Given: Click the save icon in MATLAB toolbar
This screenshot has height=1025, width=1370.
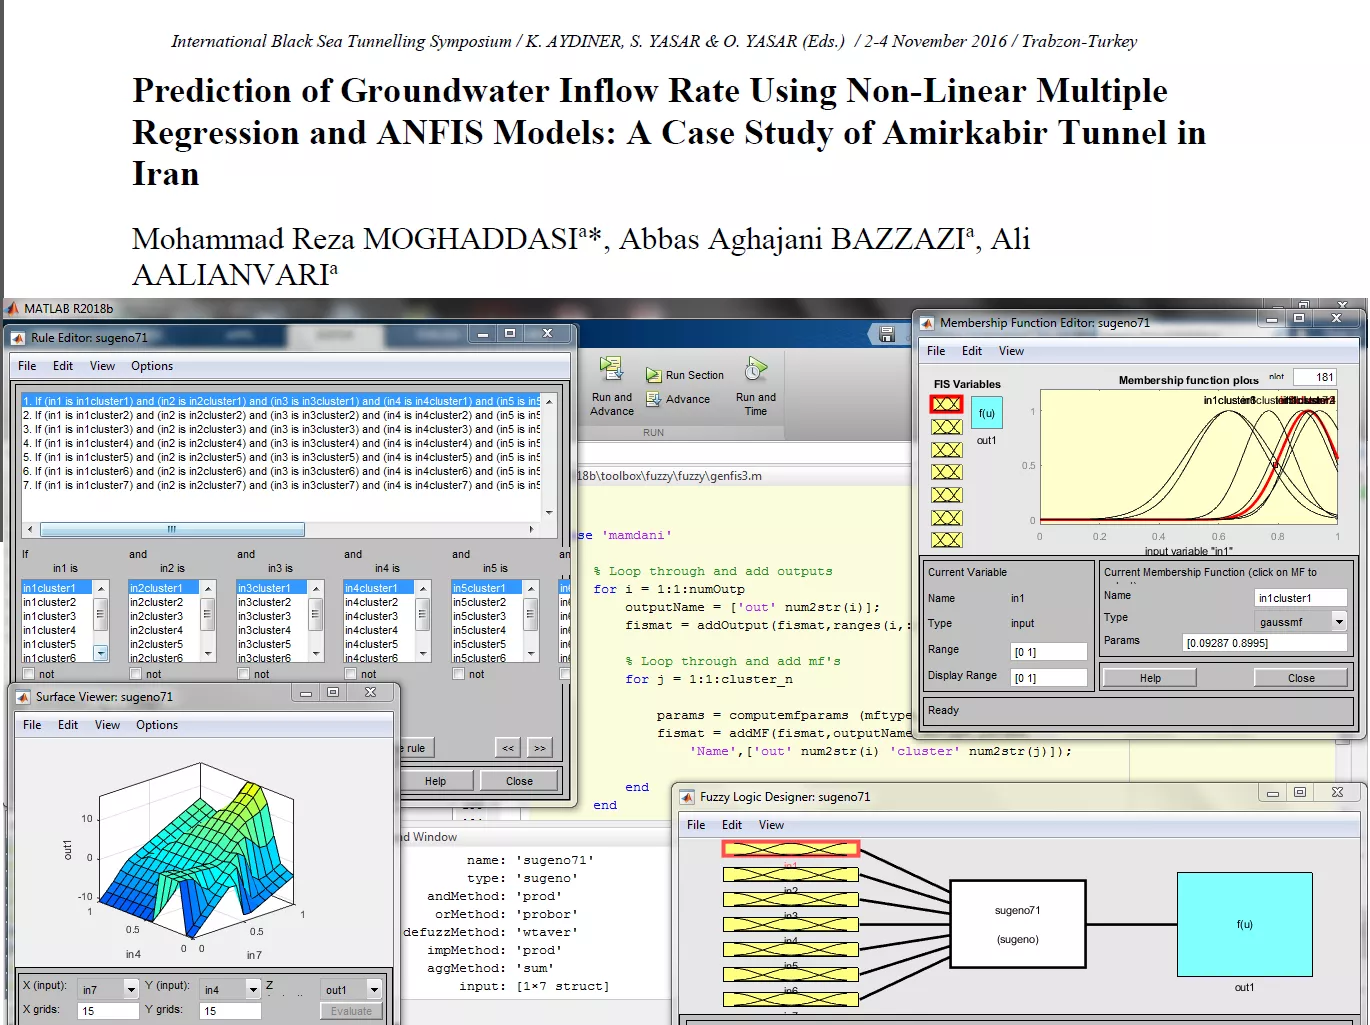Looking at the screenshot, I should [x=887, y=335].
